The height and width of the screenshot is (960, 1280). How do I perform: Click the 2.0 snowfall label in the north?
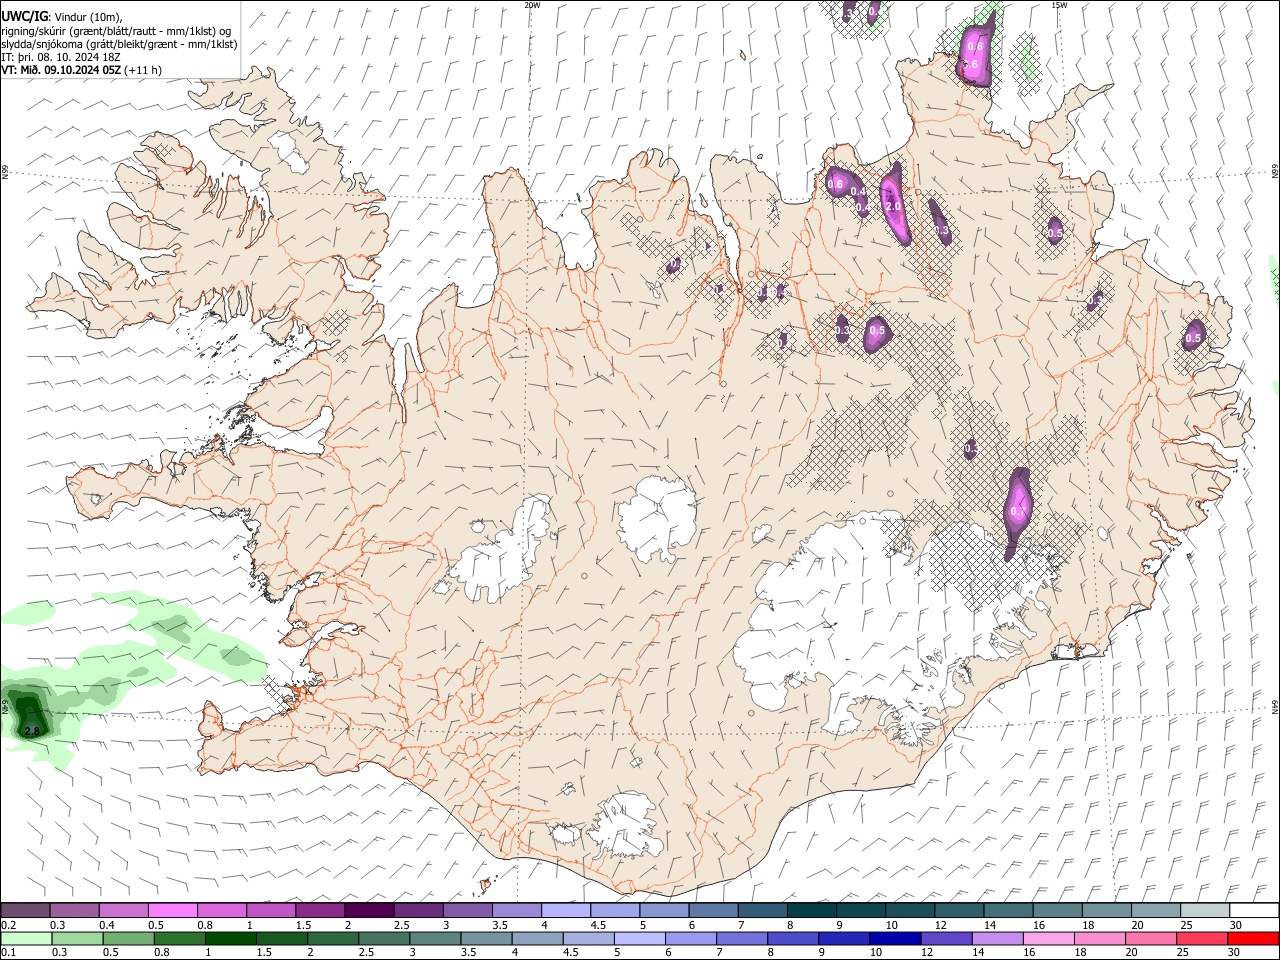tap(894, 205)
